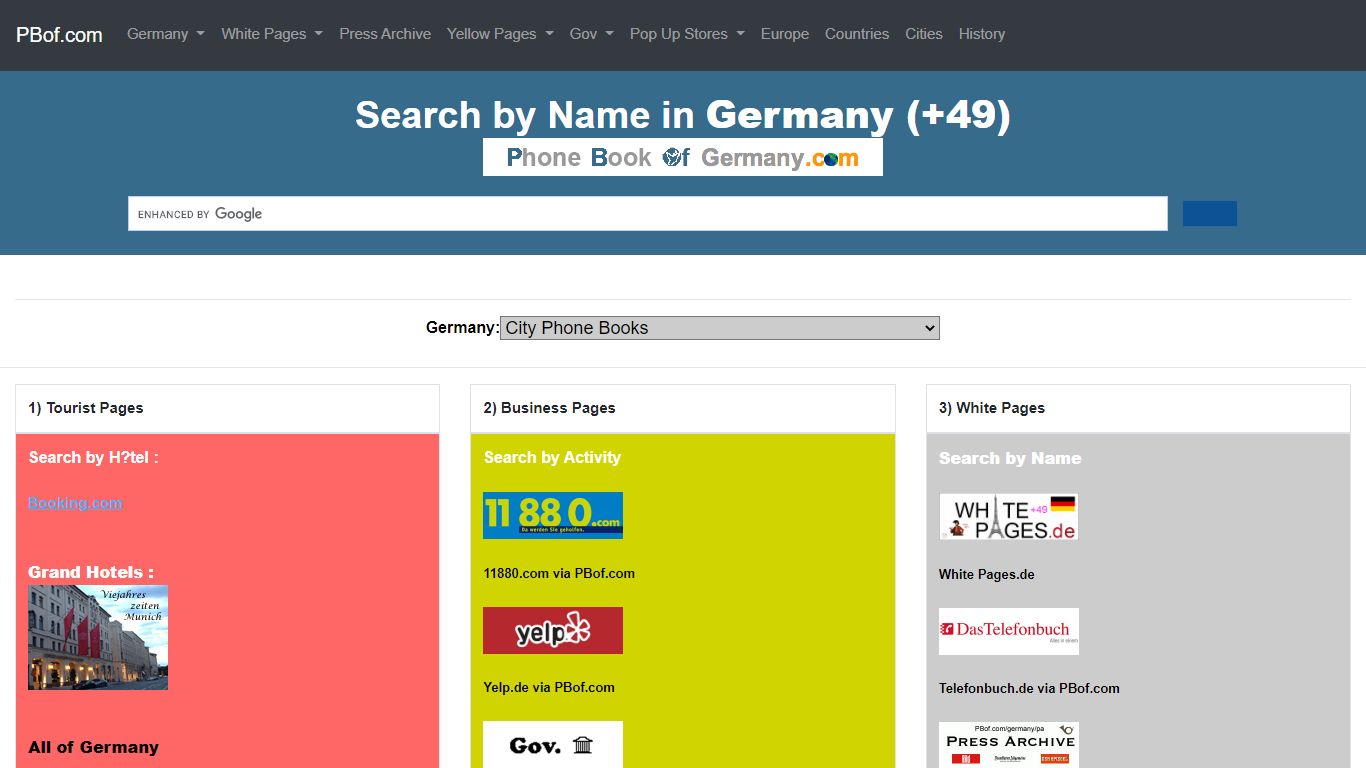Click the DasTelefonbuch logo
The height and width of the screenshot is (768, 1366).
coord(1009,631)
